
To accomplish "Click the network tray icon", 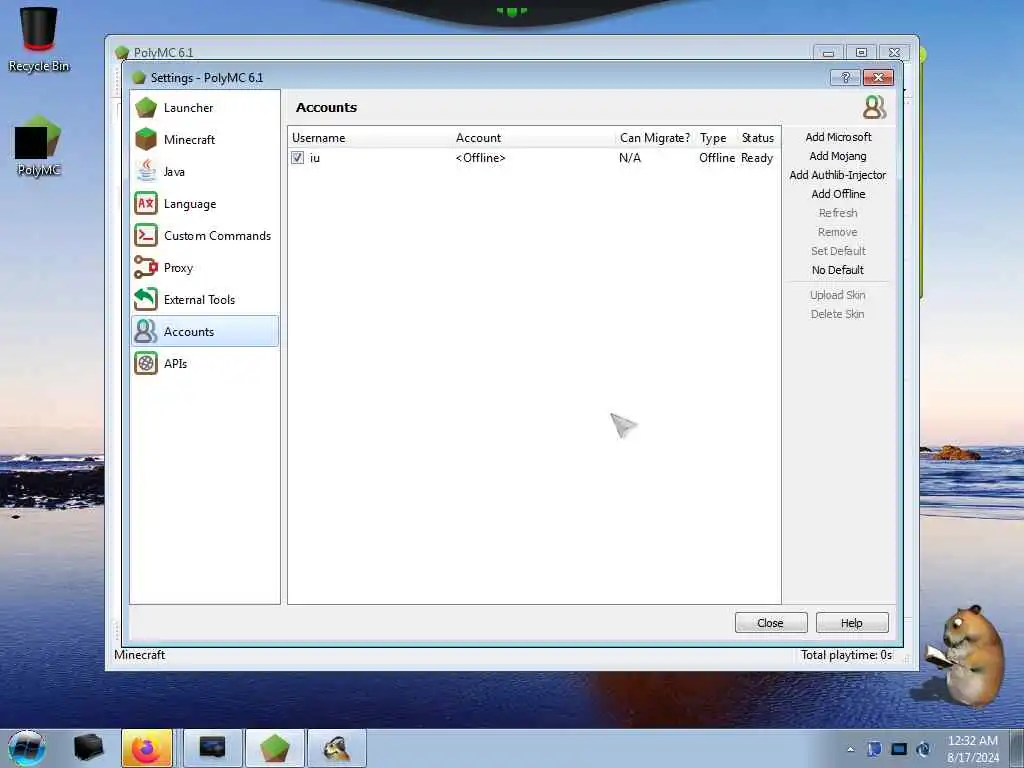I will (x=899, y=749).
